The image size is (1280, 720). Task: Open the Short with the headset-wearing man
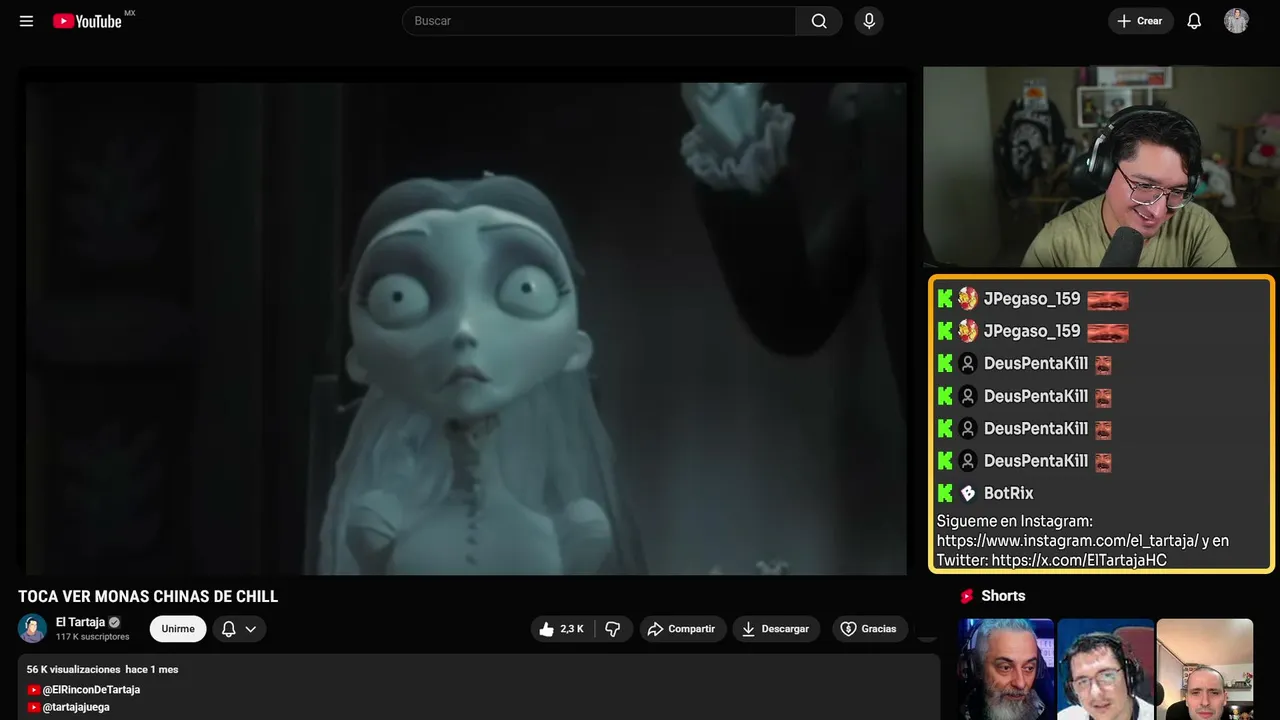tap(1105, 669)
